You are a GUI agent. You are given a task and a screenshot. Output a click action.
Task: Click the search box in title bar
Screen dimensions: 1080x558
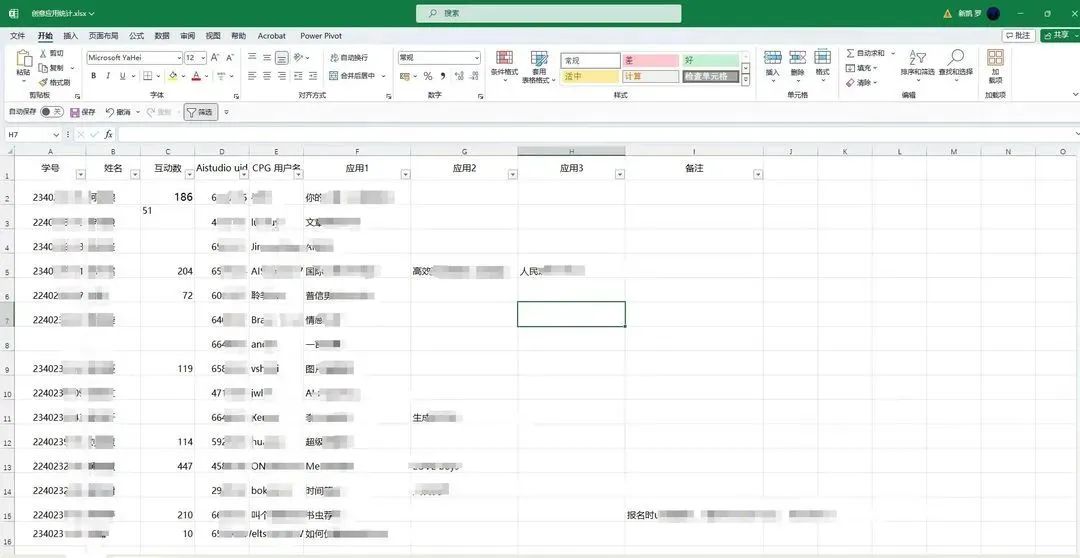[x=549, y=13]
